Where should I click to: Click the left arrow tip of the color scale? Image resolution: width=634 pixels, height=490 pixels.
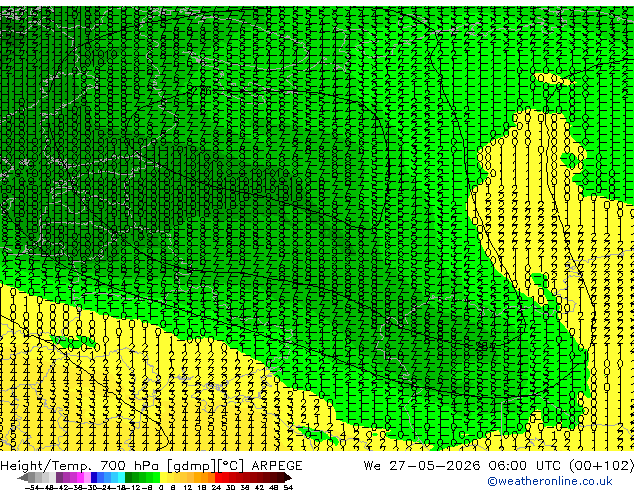coord(19,477)
